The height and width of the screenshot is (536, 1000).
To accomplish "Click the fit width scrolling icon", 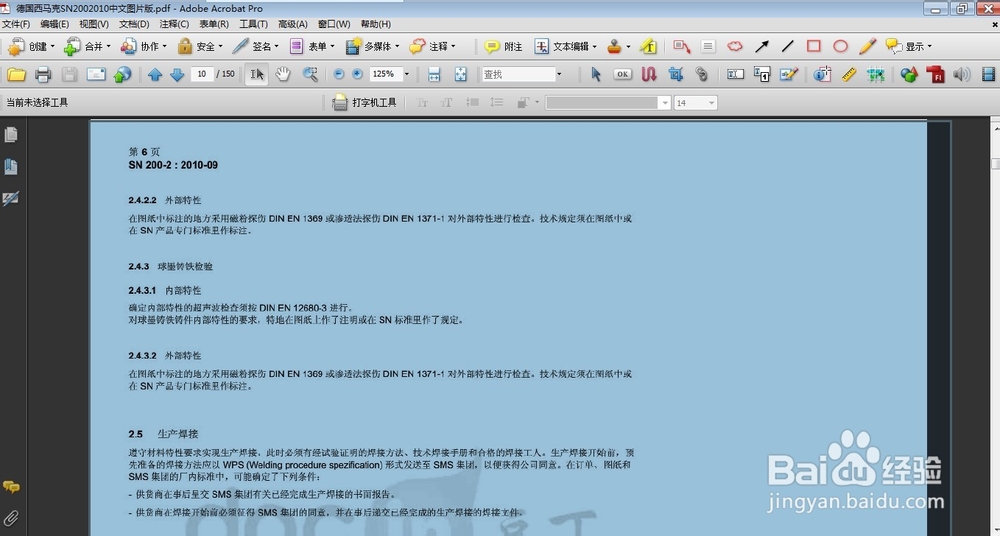I will point(434,75).
